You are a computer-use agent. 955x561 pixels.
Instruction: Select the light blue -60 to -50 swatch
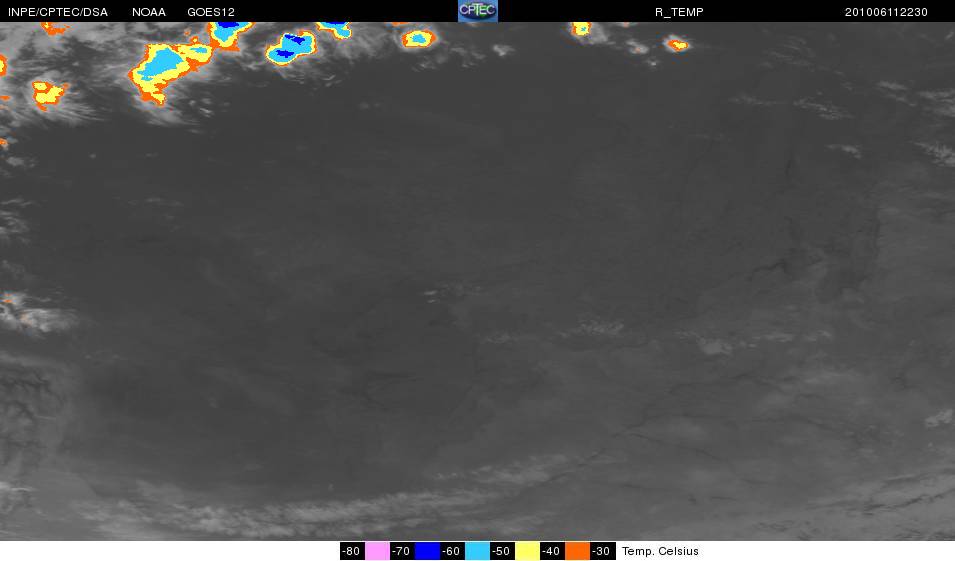coord(477,551)
